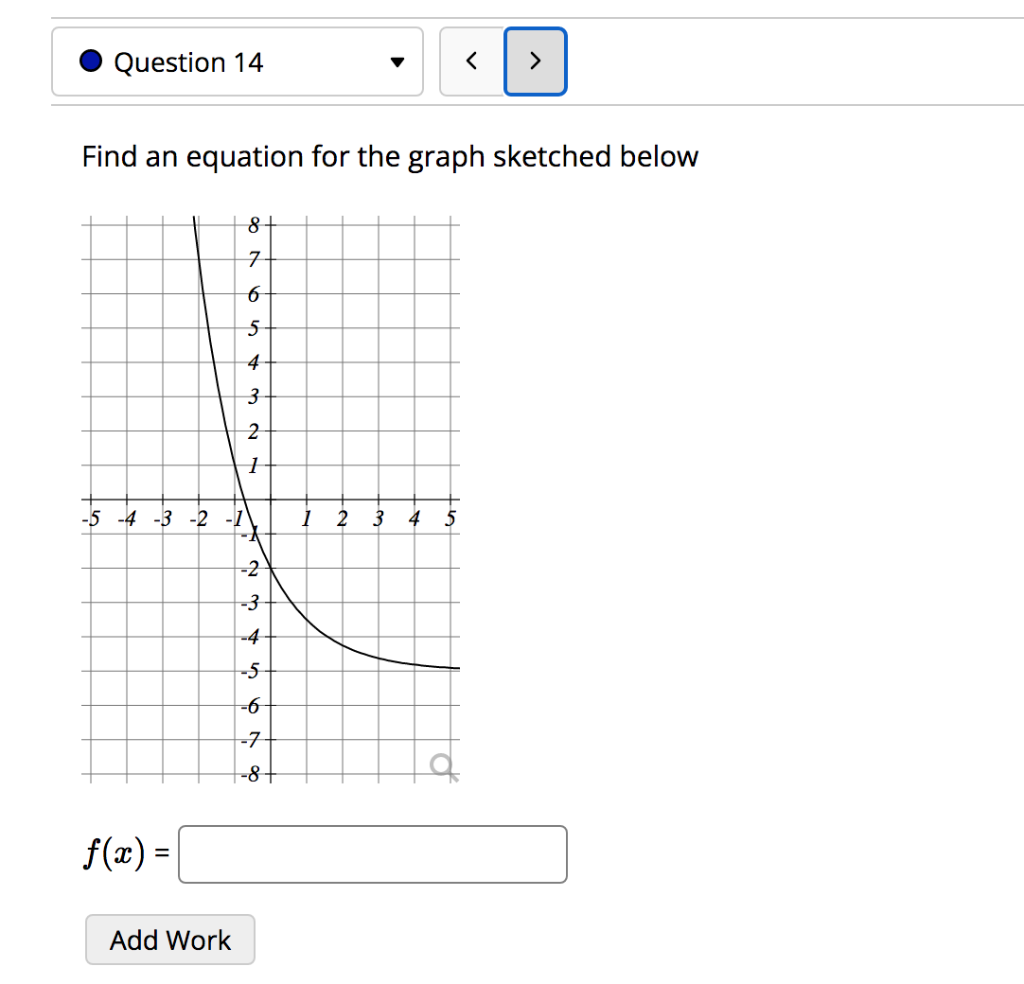Click the right chevron arrow icon
Viewport: 1024px width, 984px height.
(x=535, y=60)
